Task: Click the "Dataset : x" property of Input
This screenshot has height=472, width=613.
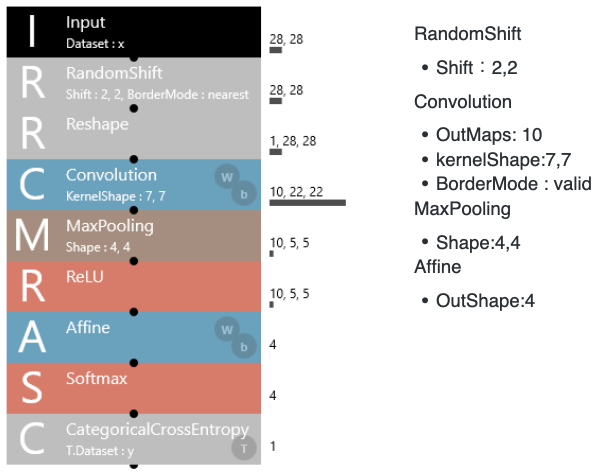Action: (x=95, y=43)
